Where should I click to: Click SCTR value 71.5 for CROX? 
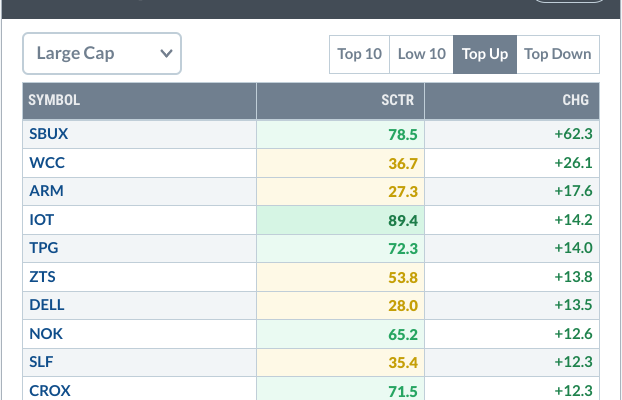click(x=403, y=392)
